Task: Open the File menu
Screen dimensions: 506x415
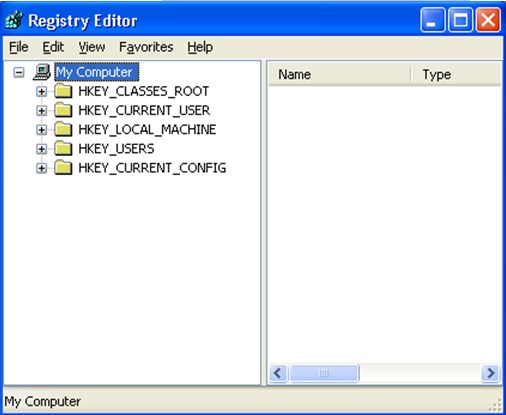Action: (19, 47)
